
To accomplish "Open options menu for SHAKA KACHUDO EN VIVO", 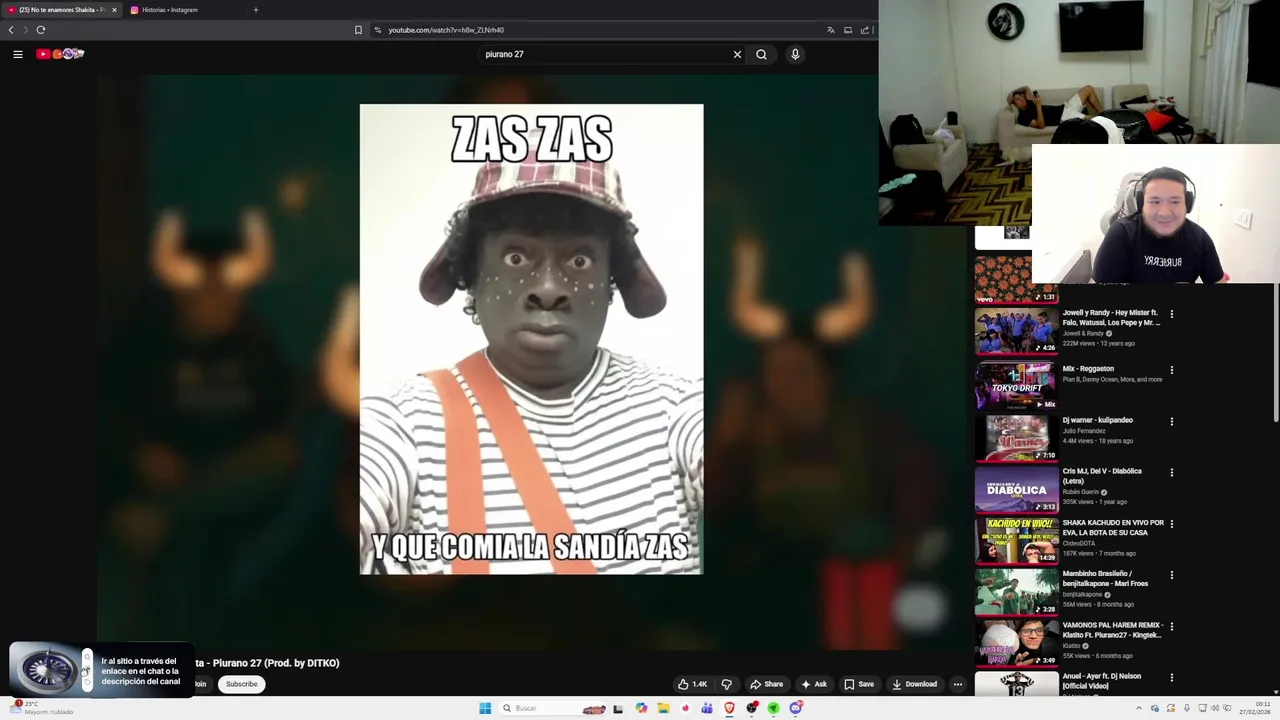I will (1172, 524).
